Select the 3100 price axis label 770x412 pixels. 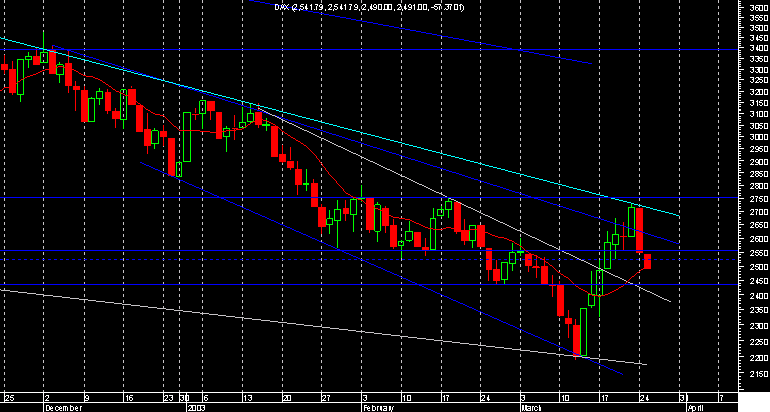click(759, 114)
